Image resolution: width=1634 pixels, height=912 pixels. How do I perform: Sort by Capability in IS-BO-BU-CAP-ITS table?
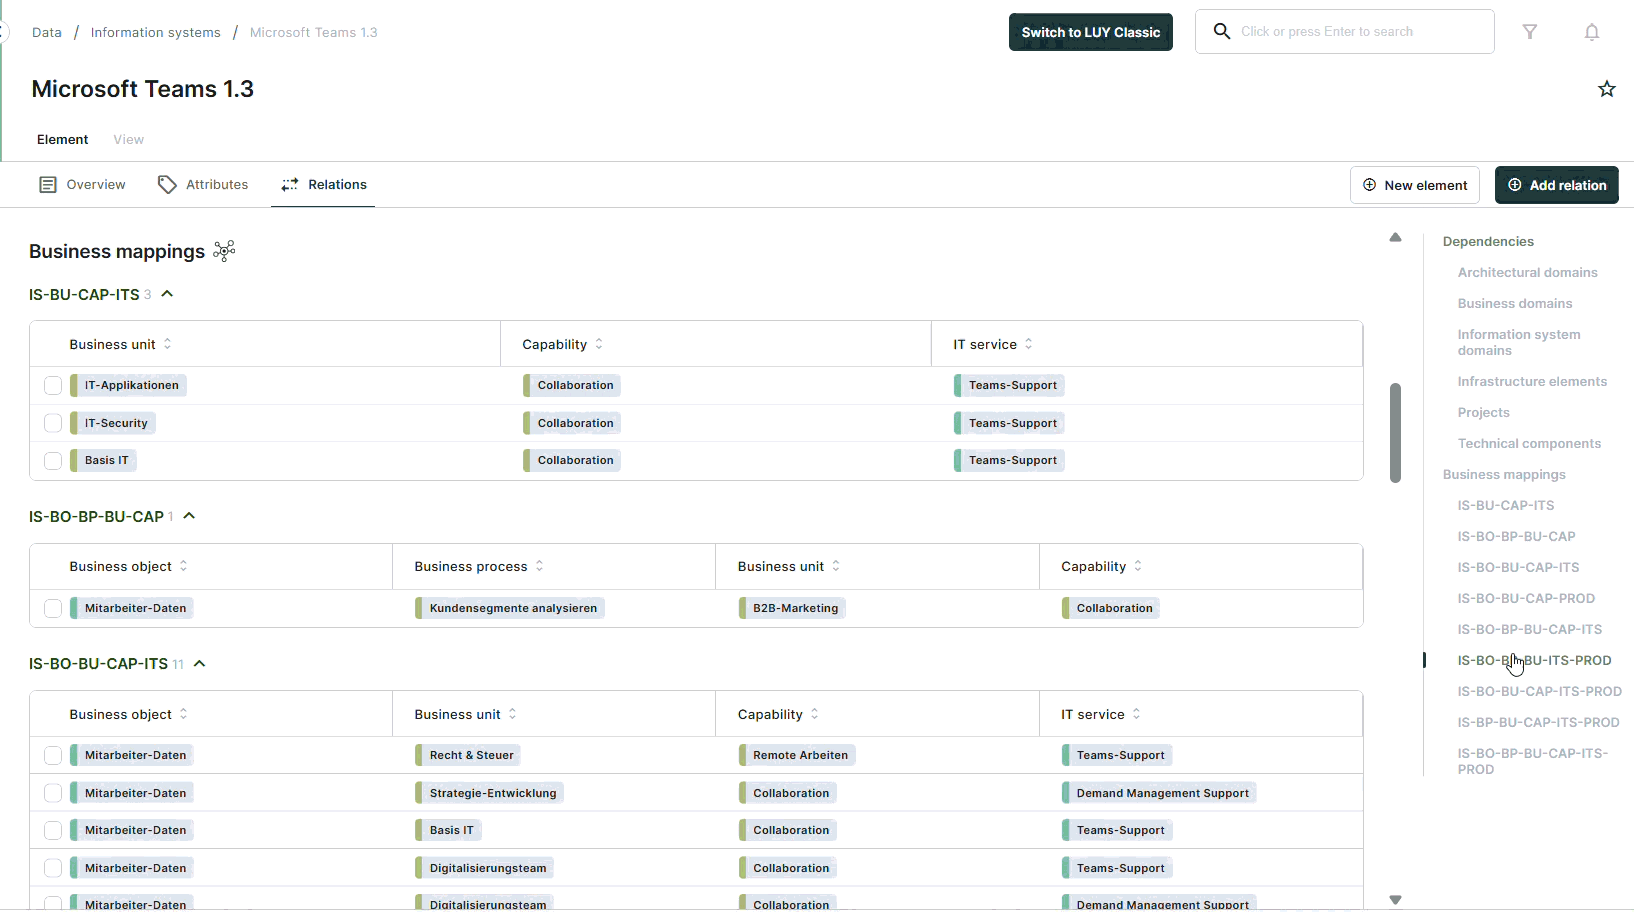[814, 714]
